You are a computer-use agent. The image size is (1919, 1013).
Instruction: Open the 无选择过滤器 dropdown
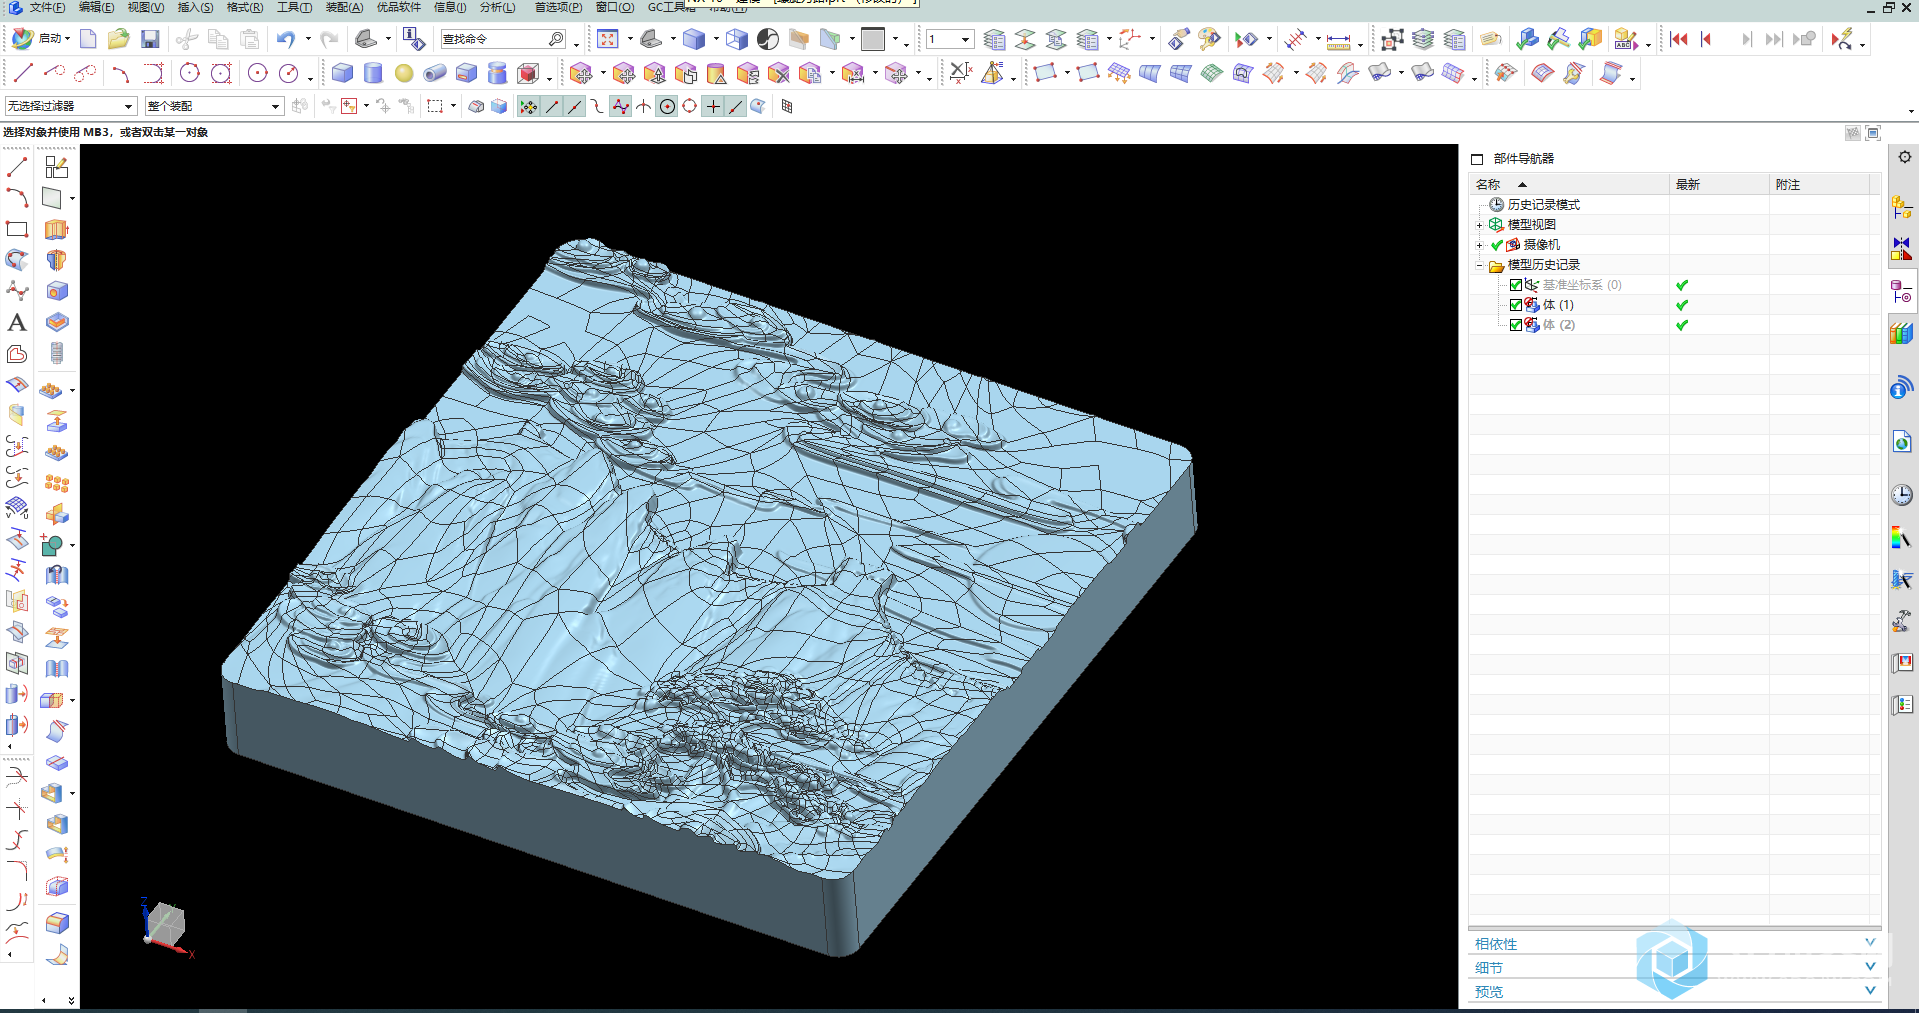[71, 106]
